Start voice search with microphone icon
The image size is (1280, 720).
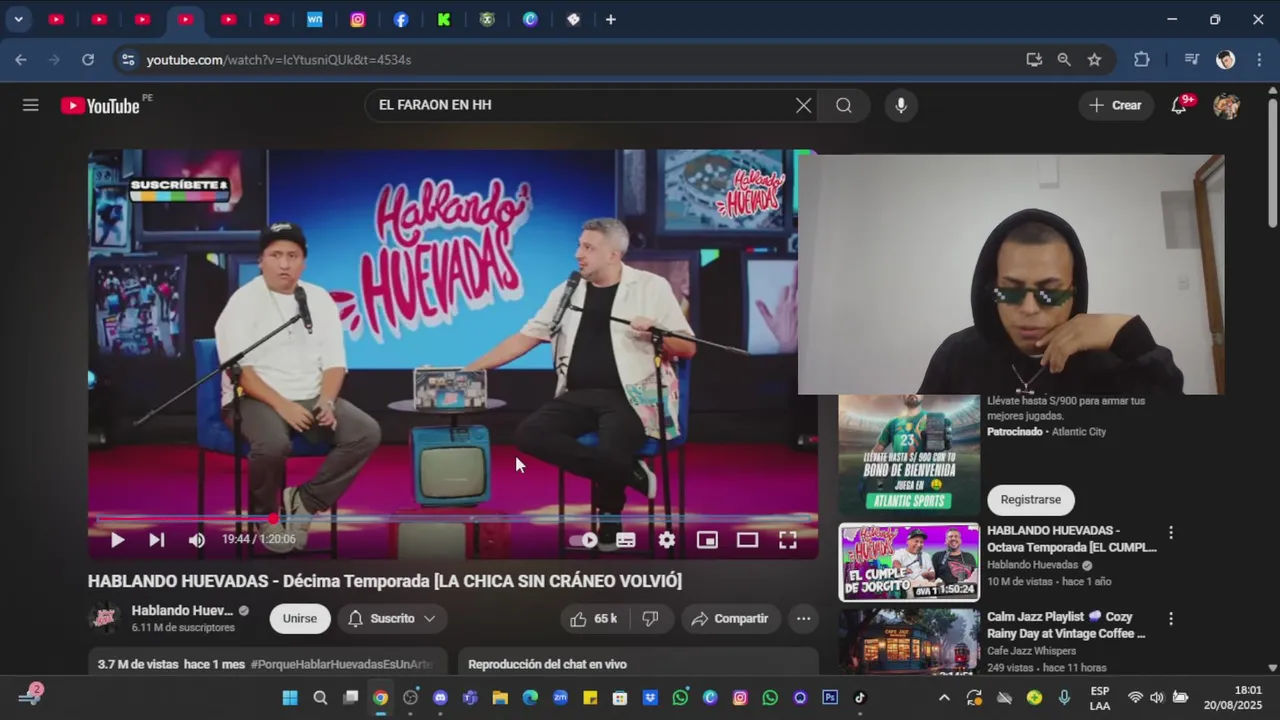click(x=901, y=105)
